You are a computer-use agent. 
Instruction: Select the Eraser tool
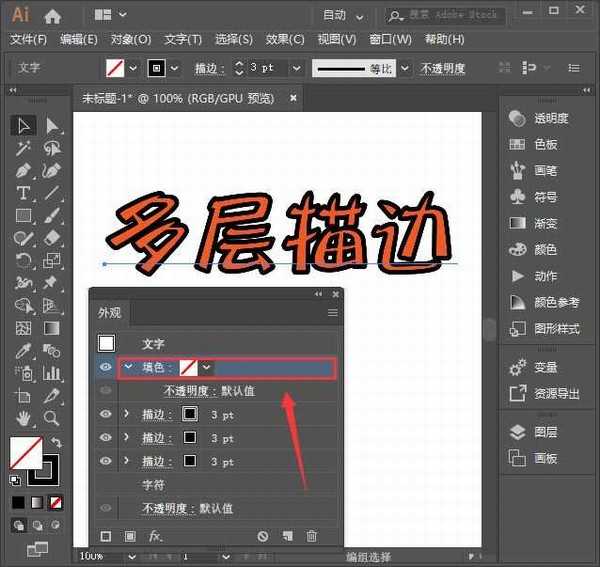click(x=52, y=238)
